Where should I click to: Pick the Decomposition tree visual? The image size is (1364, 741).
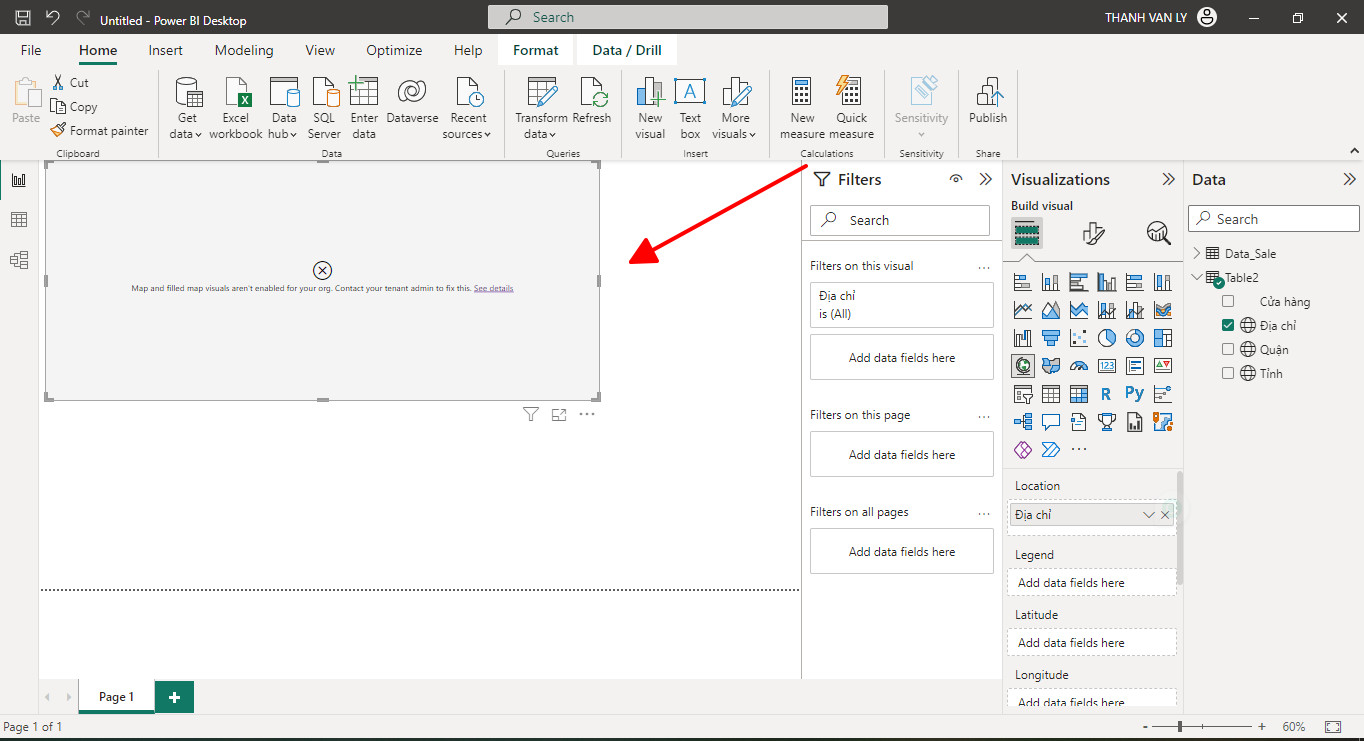coord(1022,422)
